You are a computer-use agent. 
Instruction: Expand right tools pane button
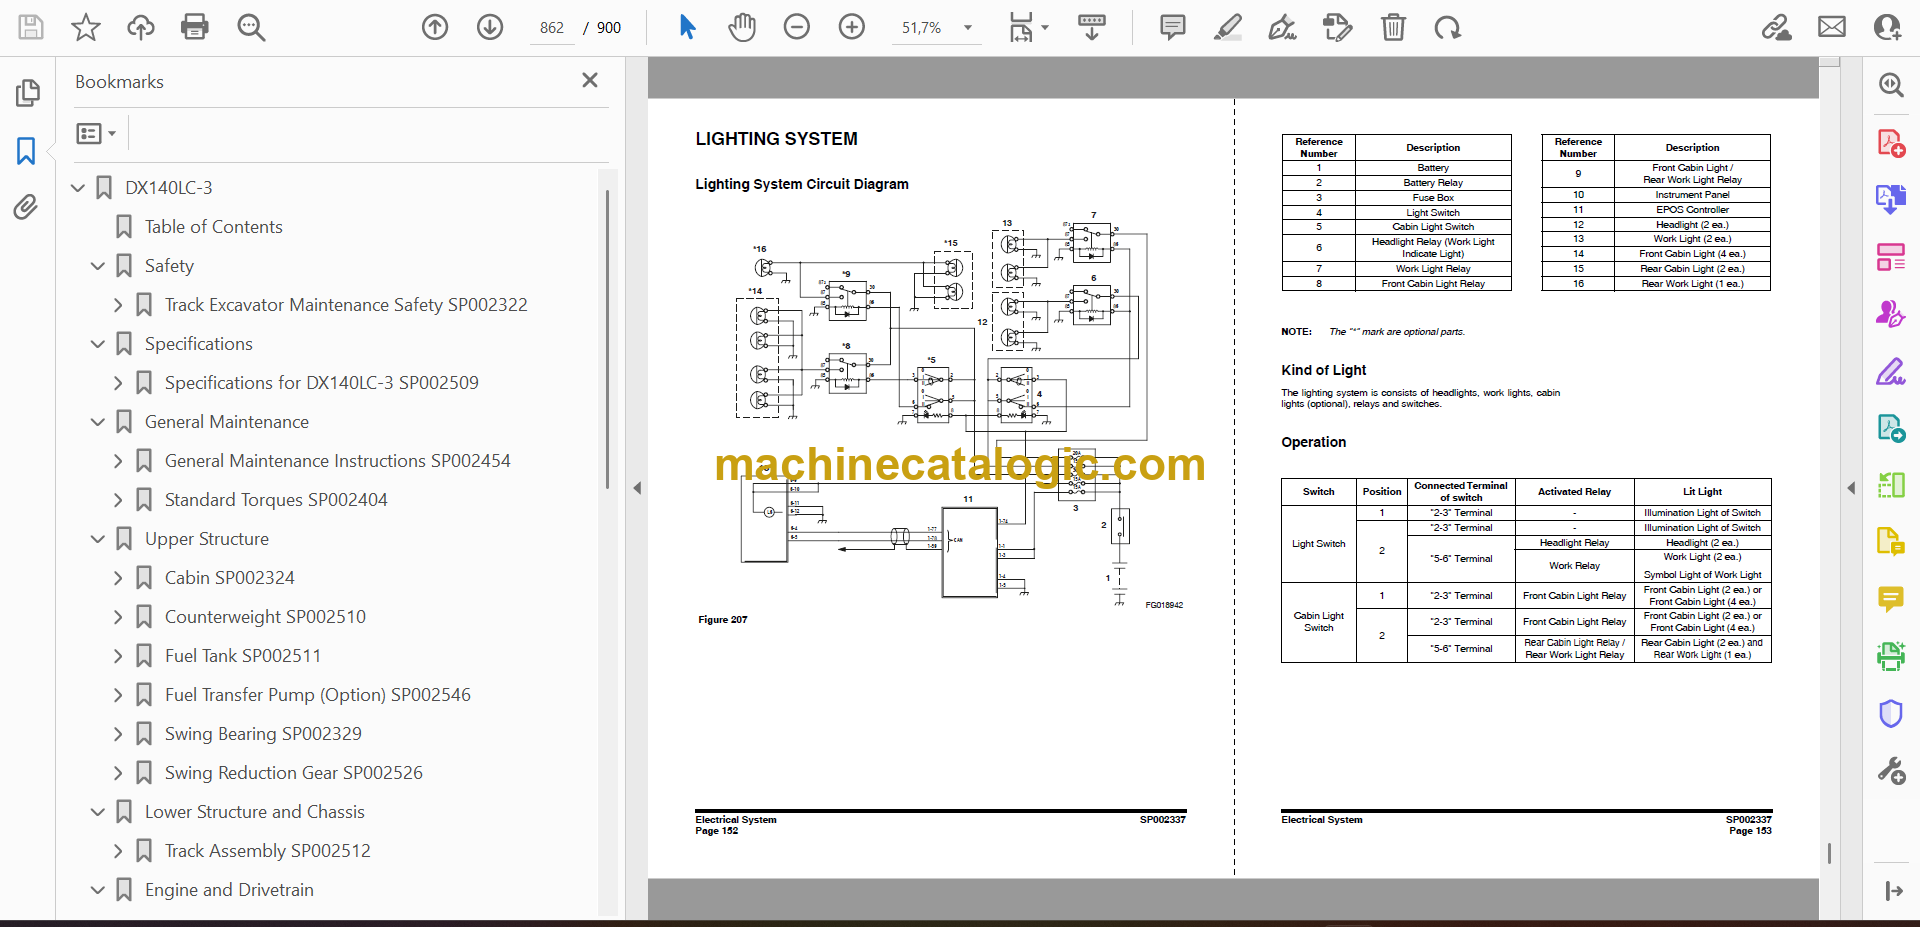[1893, 891]
